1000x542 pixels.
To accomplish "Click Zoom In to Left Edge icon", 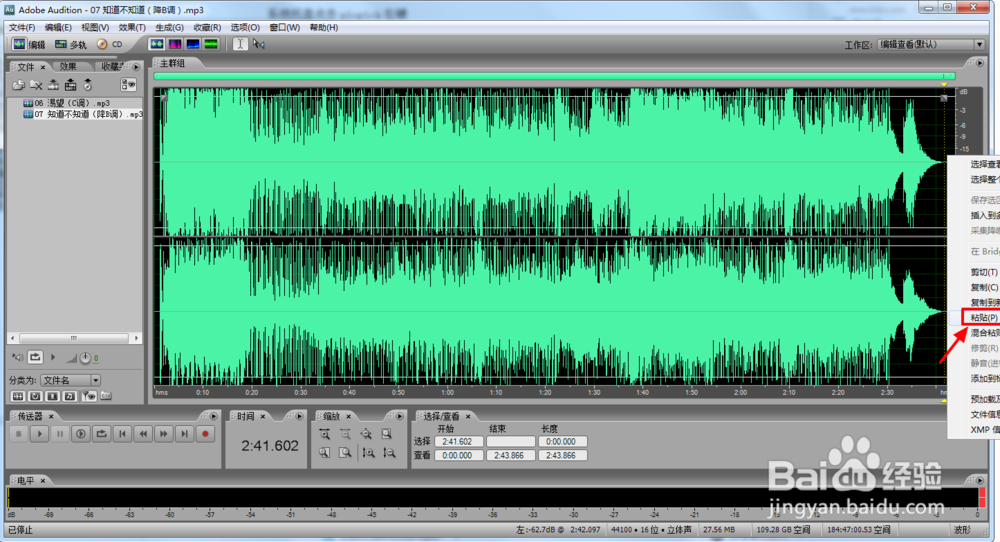I will (x=325, y=453).
